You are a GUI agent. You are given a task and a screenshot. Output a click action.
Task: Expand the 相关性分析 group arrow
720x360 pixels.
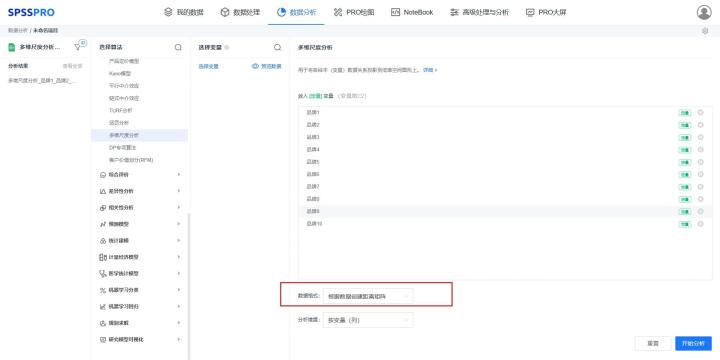coord(179,208)
